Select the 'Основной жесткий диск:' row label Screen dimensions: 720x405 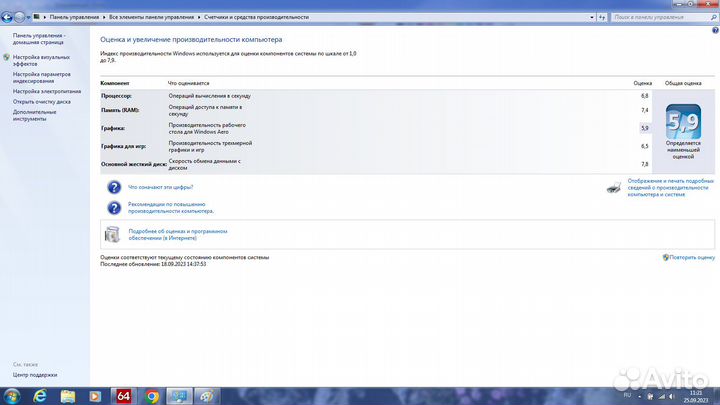134,164
